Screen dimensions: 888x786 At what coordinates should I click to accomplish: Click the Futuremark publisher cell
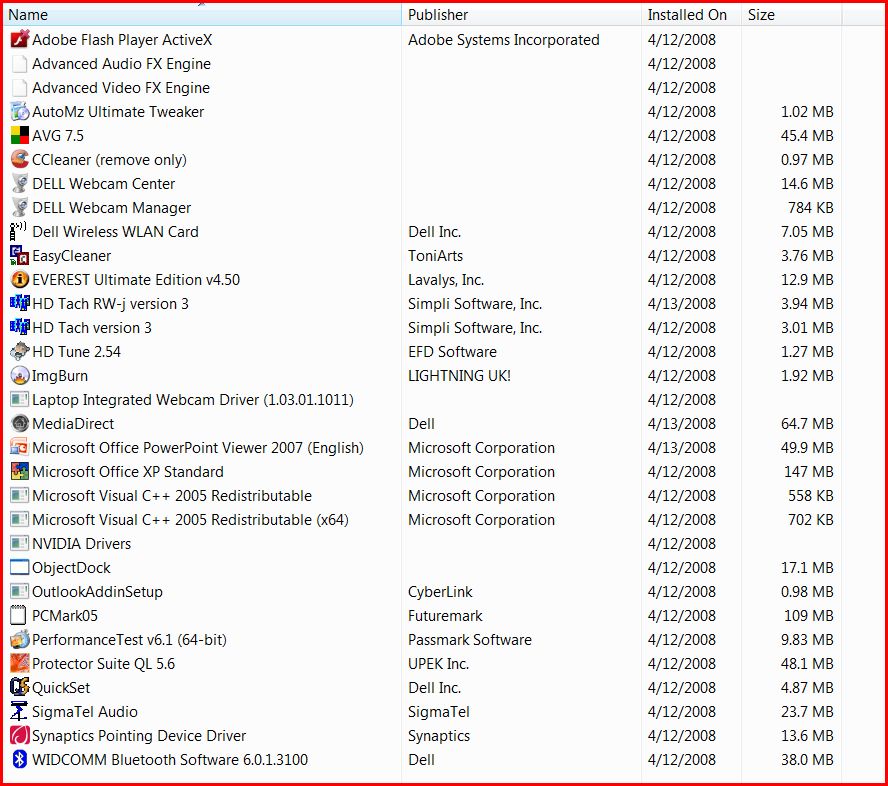click(x=445, y=616)
